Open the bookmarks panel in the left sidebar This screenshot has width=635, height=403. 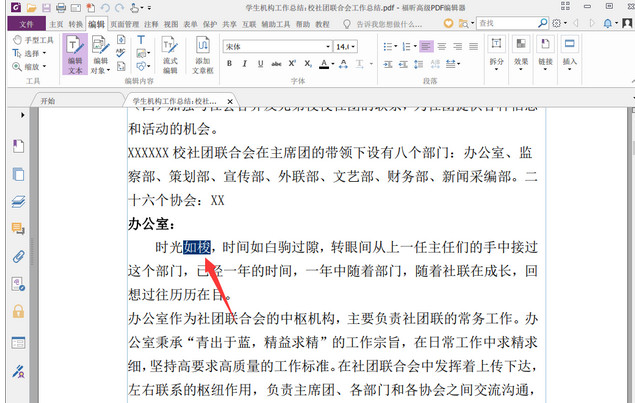(x=18, y=147)
